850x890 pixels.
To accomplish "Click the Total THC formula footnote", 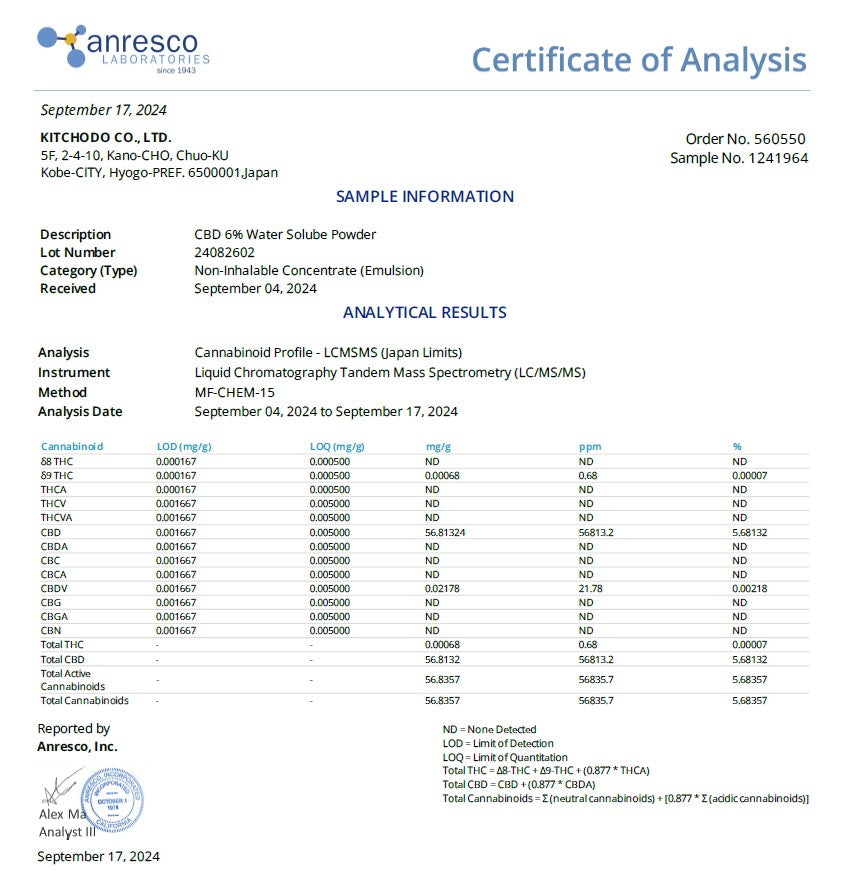I will tap(546, 771).
